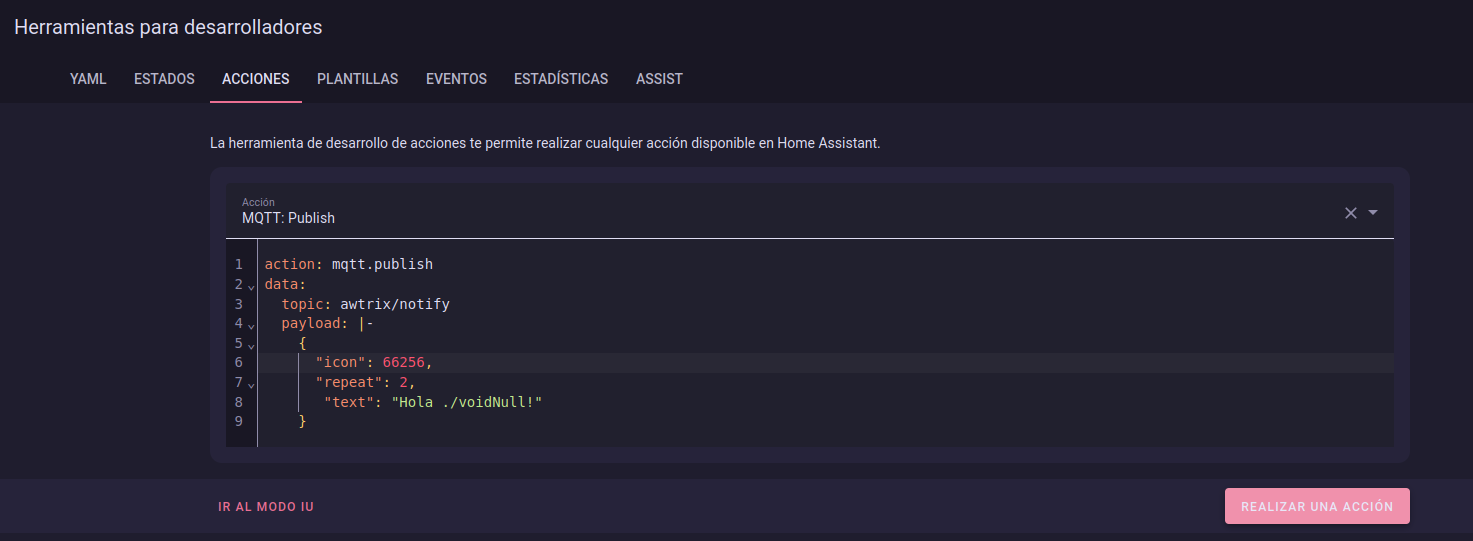Collapse the data block fold chevron on line 2
Image resolution: width=1473 pixels, height=541 pixels.
[x=251, y=286]
